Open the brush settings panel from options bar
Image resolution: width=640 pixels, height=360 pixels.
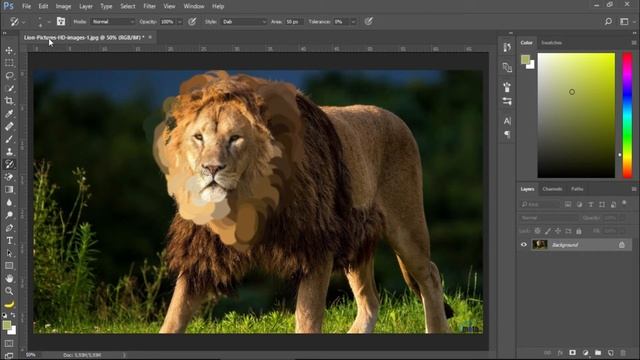tap(60, 21)
